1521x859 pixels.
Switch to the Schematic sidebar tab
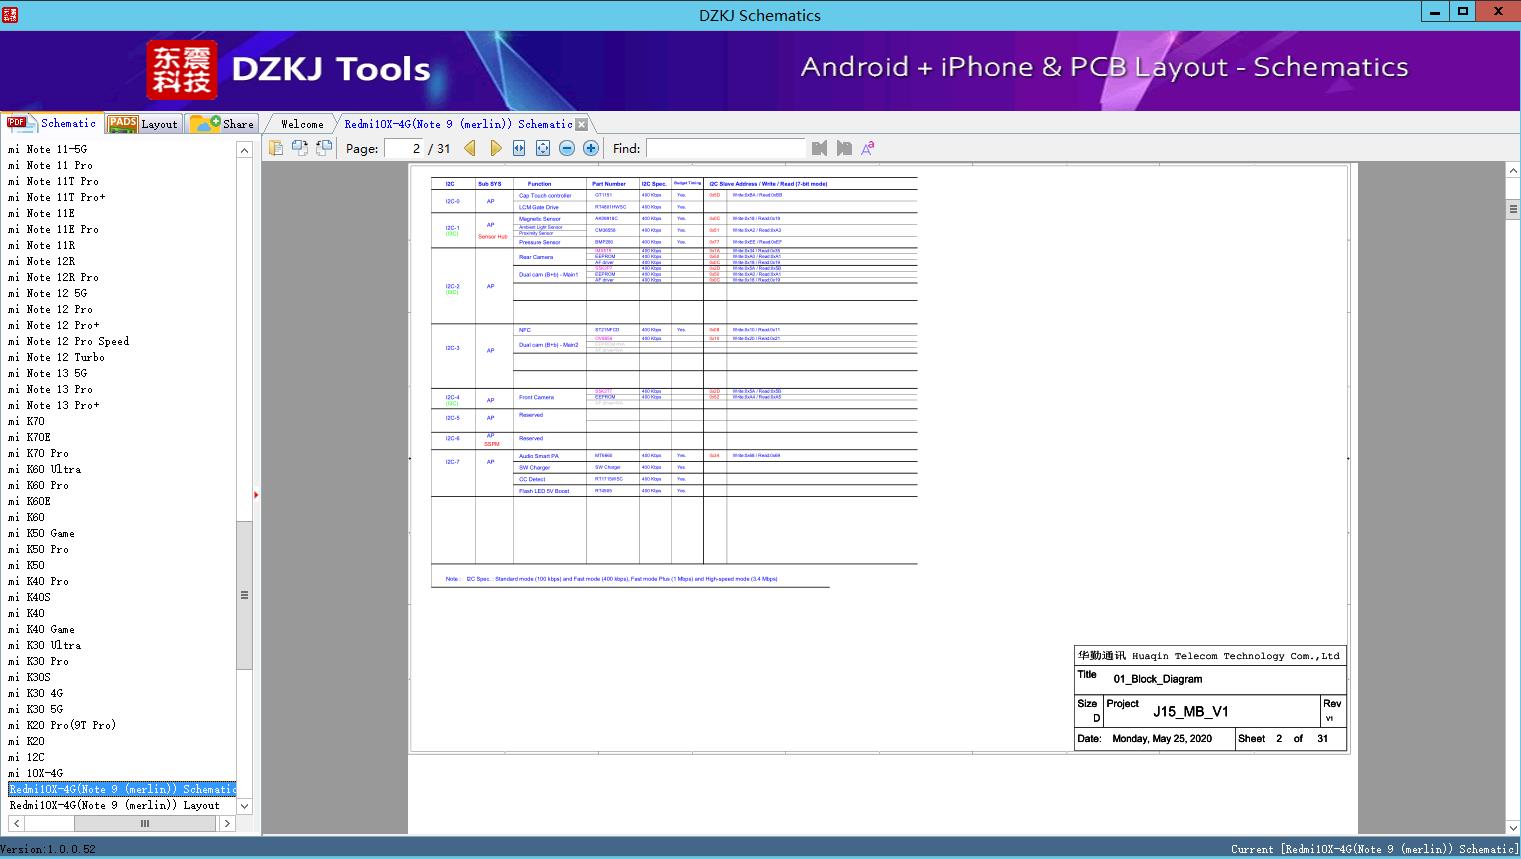(x=52, y=123)
